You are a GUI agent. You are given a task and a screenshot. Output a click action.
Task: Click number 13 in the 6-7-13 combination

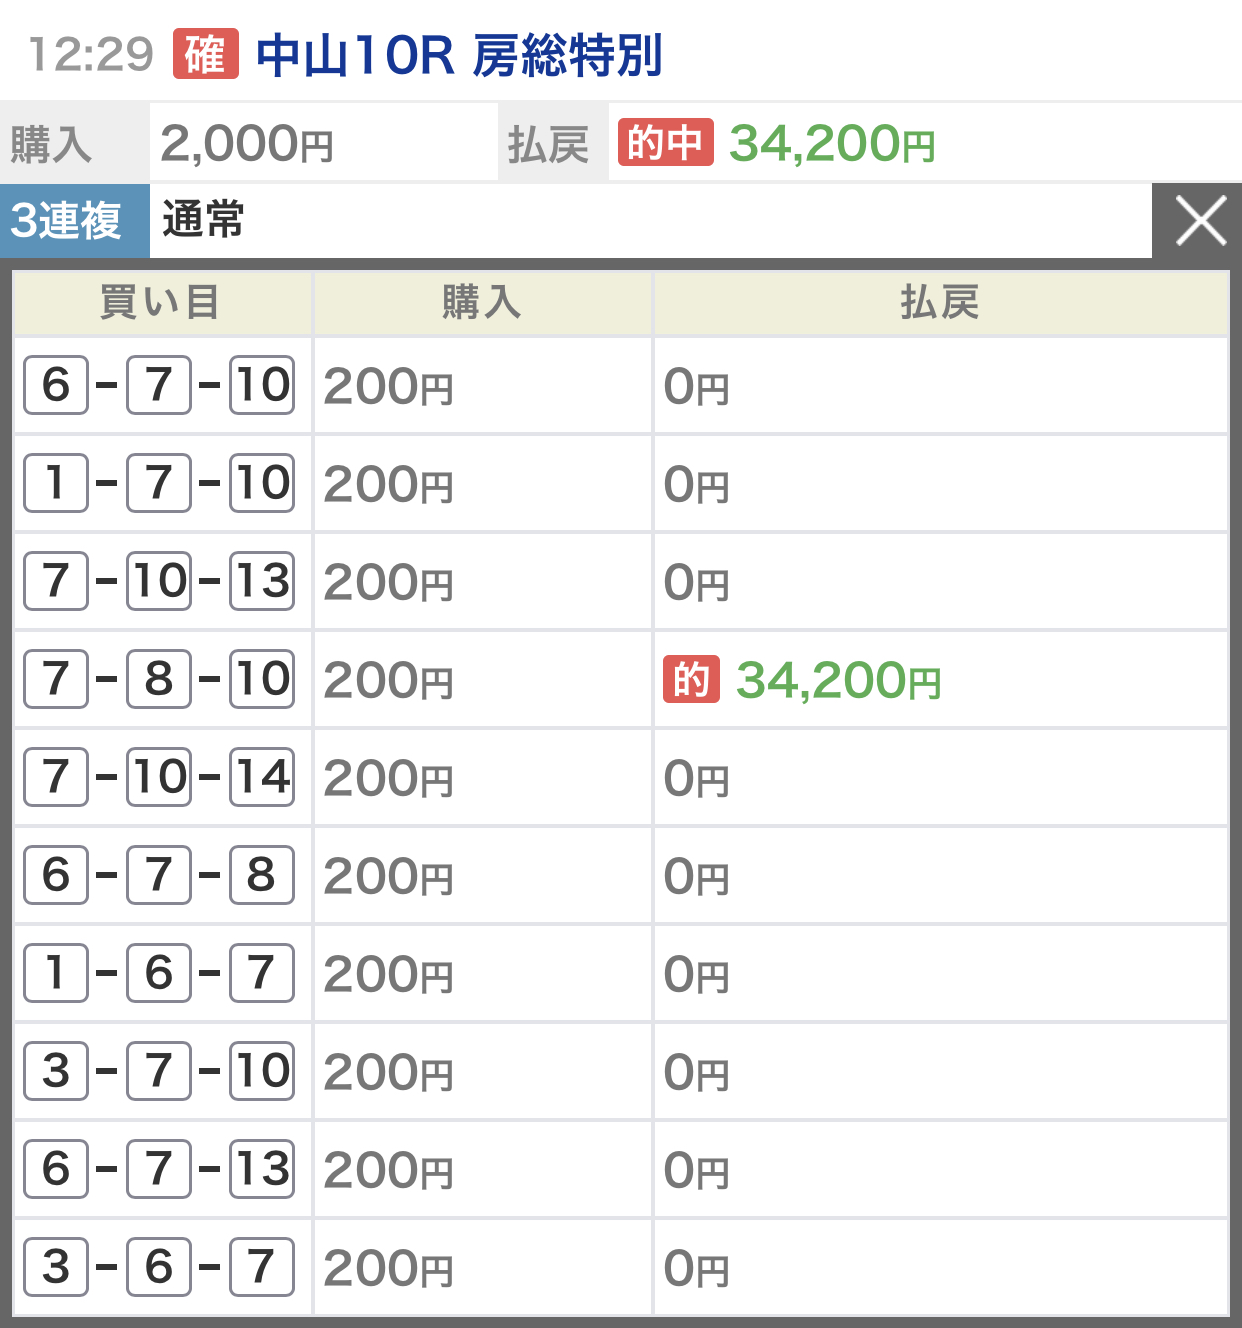point(262,1169)
